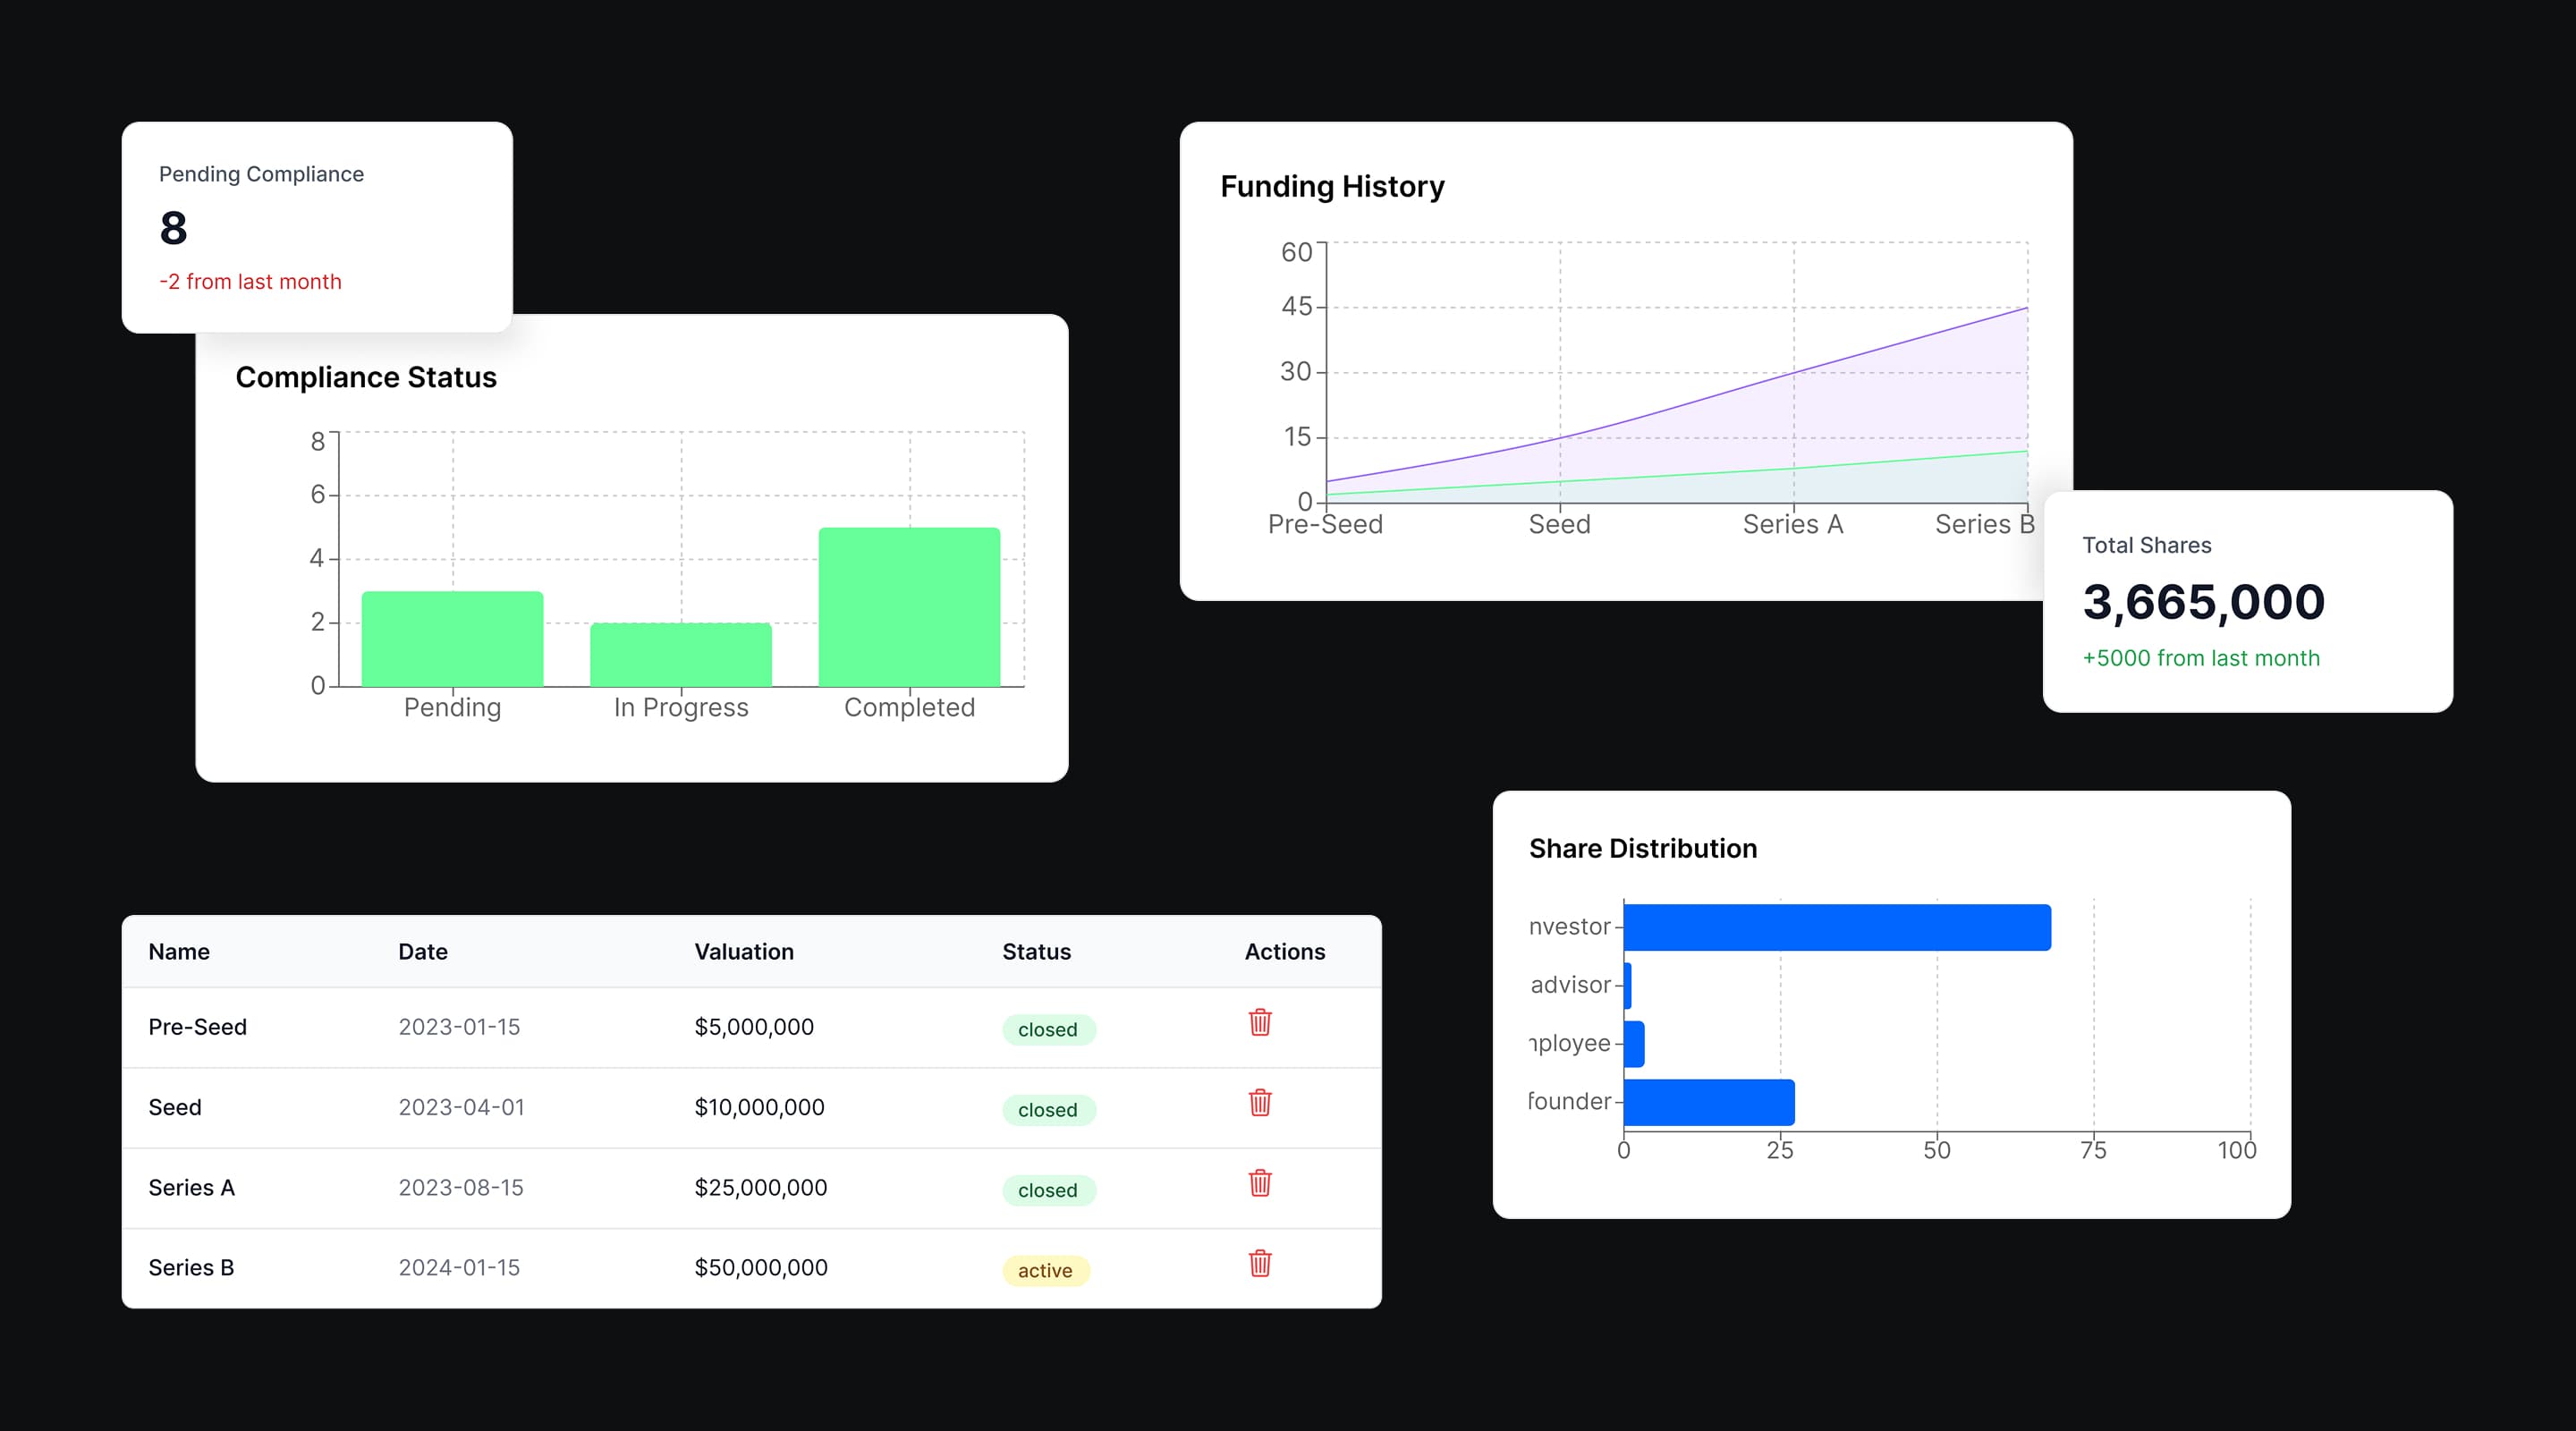Open the Total Shares stat card
Screen dimensions: 2576x1431
point(2247,601)
